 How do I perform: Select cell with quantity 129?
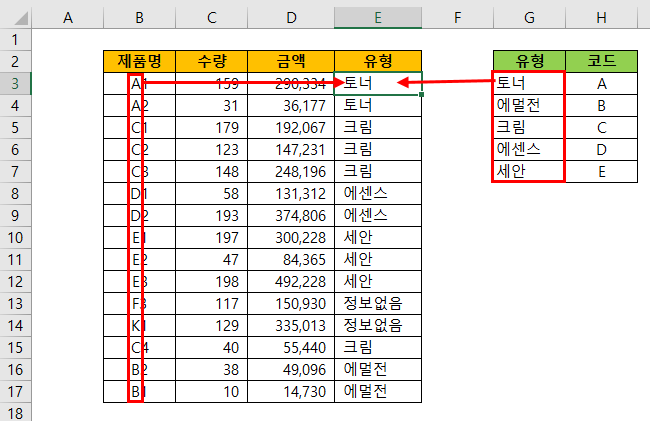click(211, 326)
